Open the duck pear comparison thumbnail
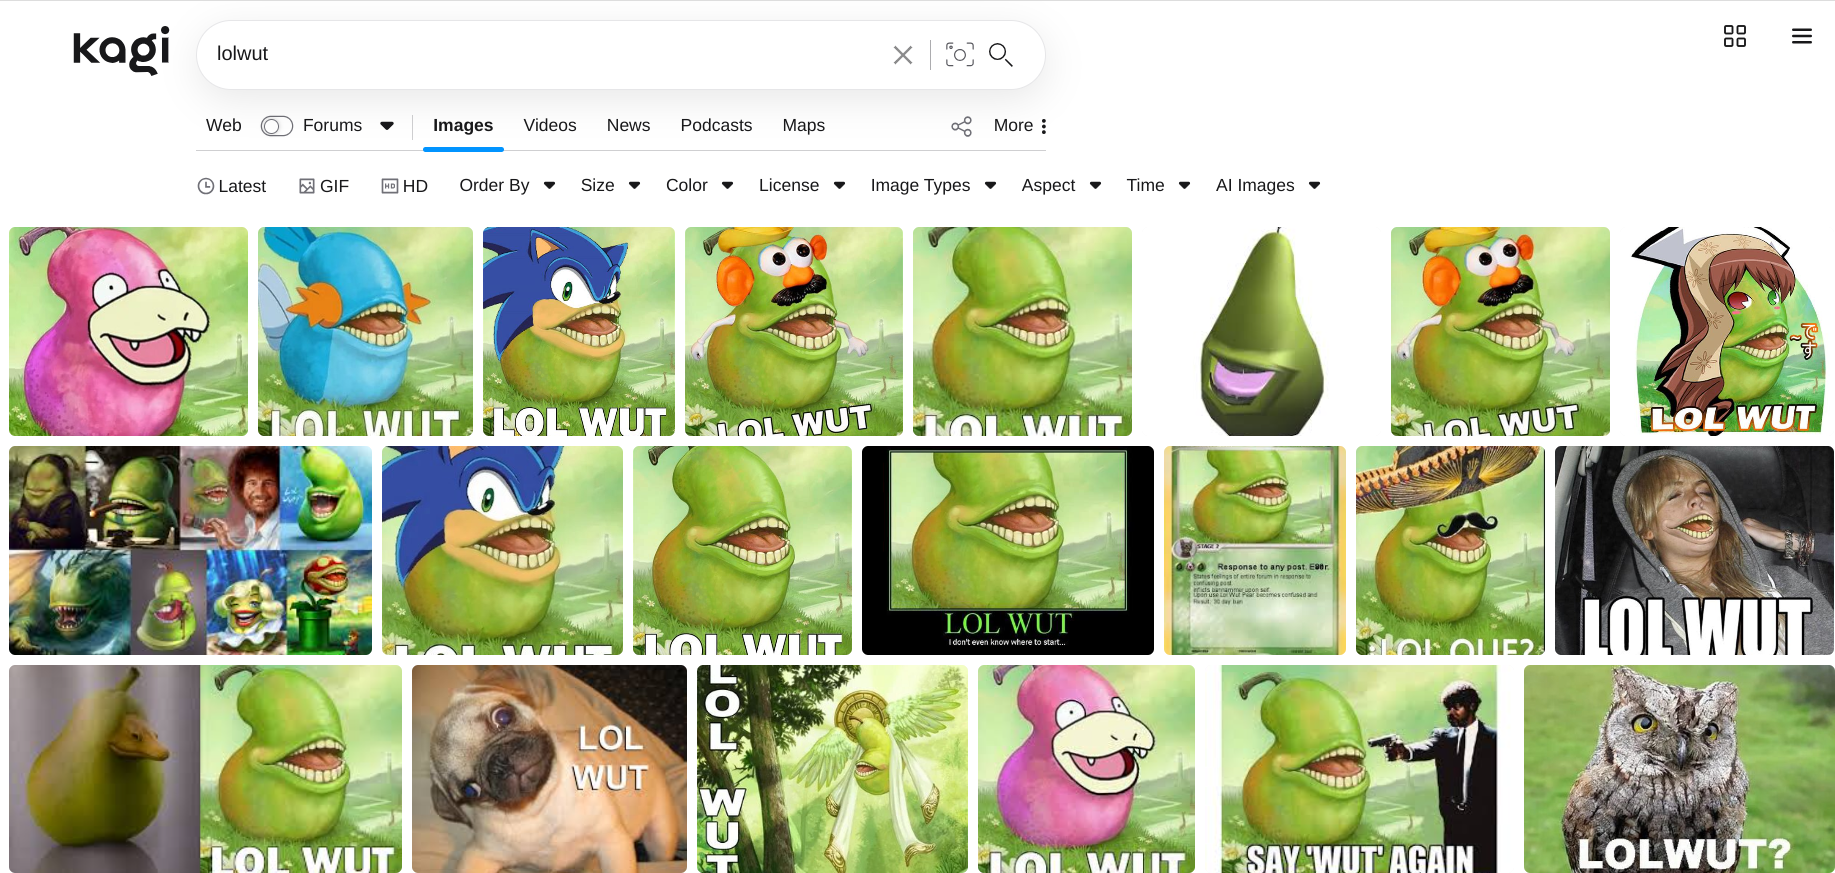Image resolution: width=1835 pixels, height=873 pixels. [x=205, y=769]
